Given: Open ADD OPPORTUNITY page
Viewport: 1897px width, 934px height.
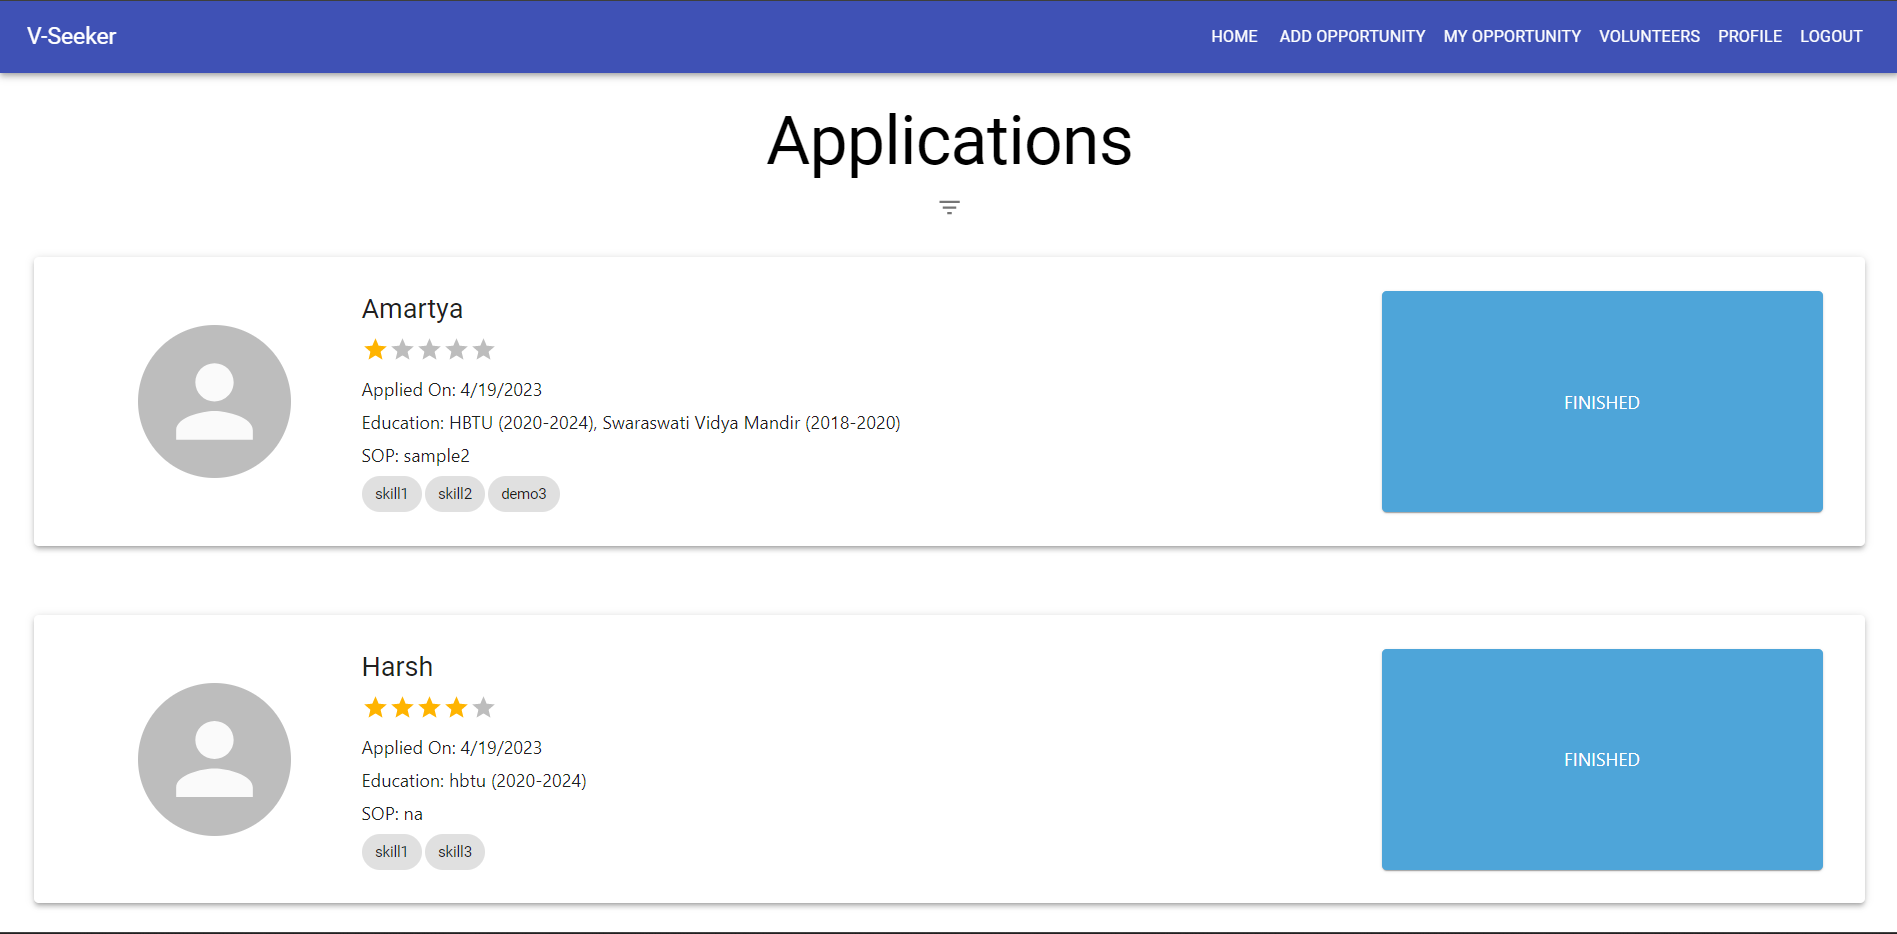Looking at the screenshot, I should pyautogui.click(x=1352, y=36).
